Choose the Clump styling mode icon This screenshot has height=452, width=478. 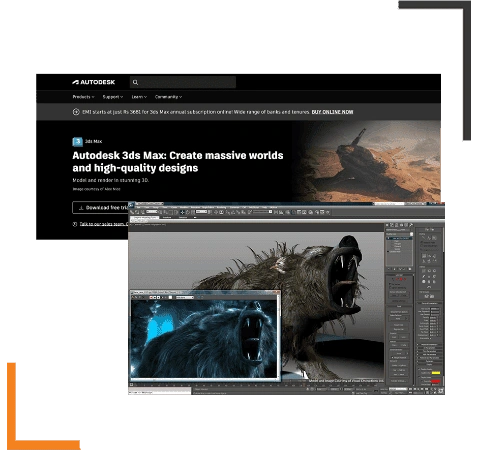(424, 261)
